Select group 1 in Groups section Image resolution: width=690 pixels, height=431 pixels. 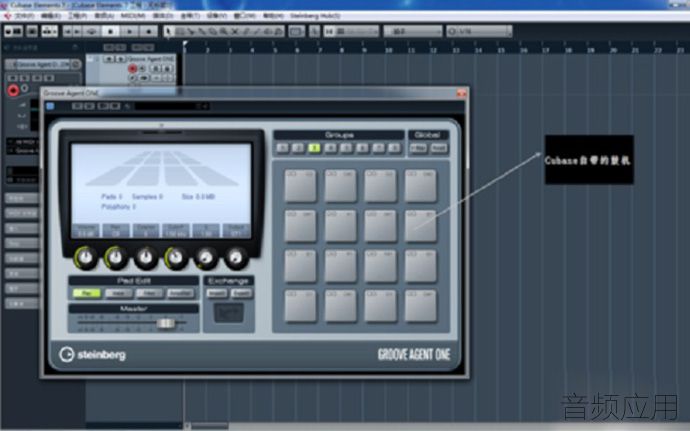283,148
